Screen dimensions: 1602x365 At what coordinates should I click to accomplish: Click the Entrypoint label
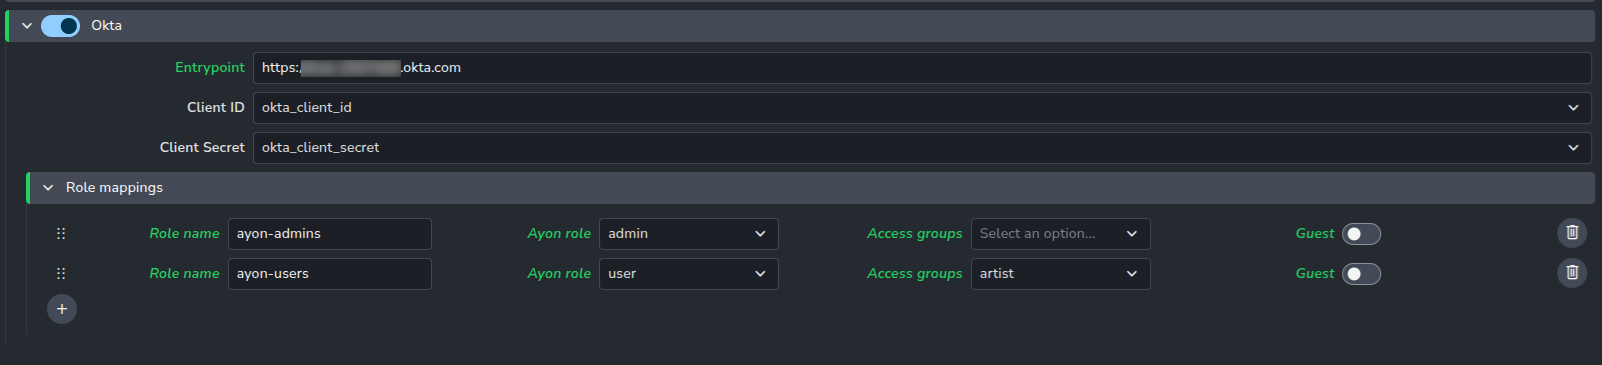[210, 67]
